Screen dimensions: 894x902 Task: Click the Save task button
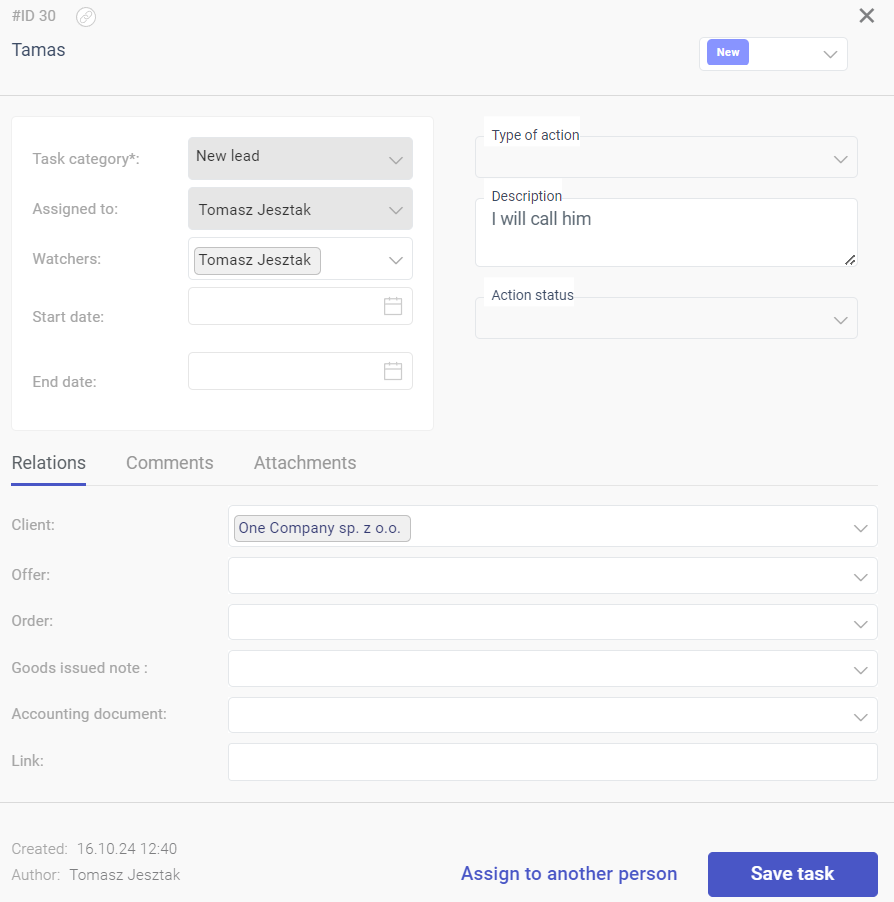click(x=793, y=874)
